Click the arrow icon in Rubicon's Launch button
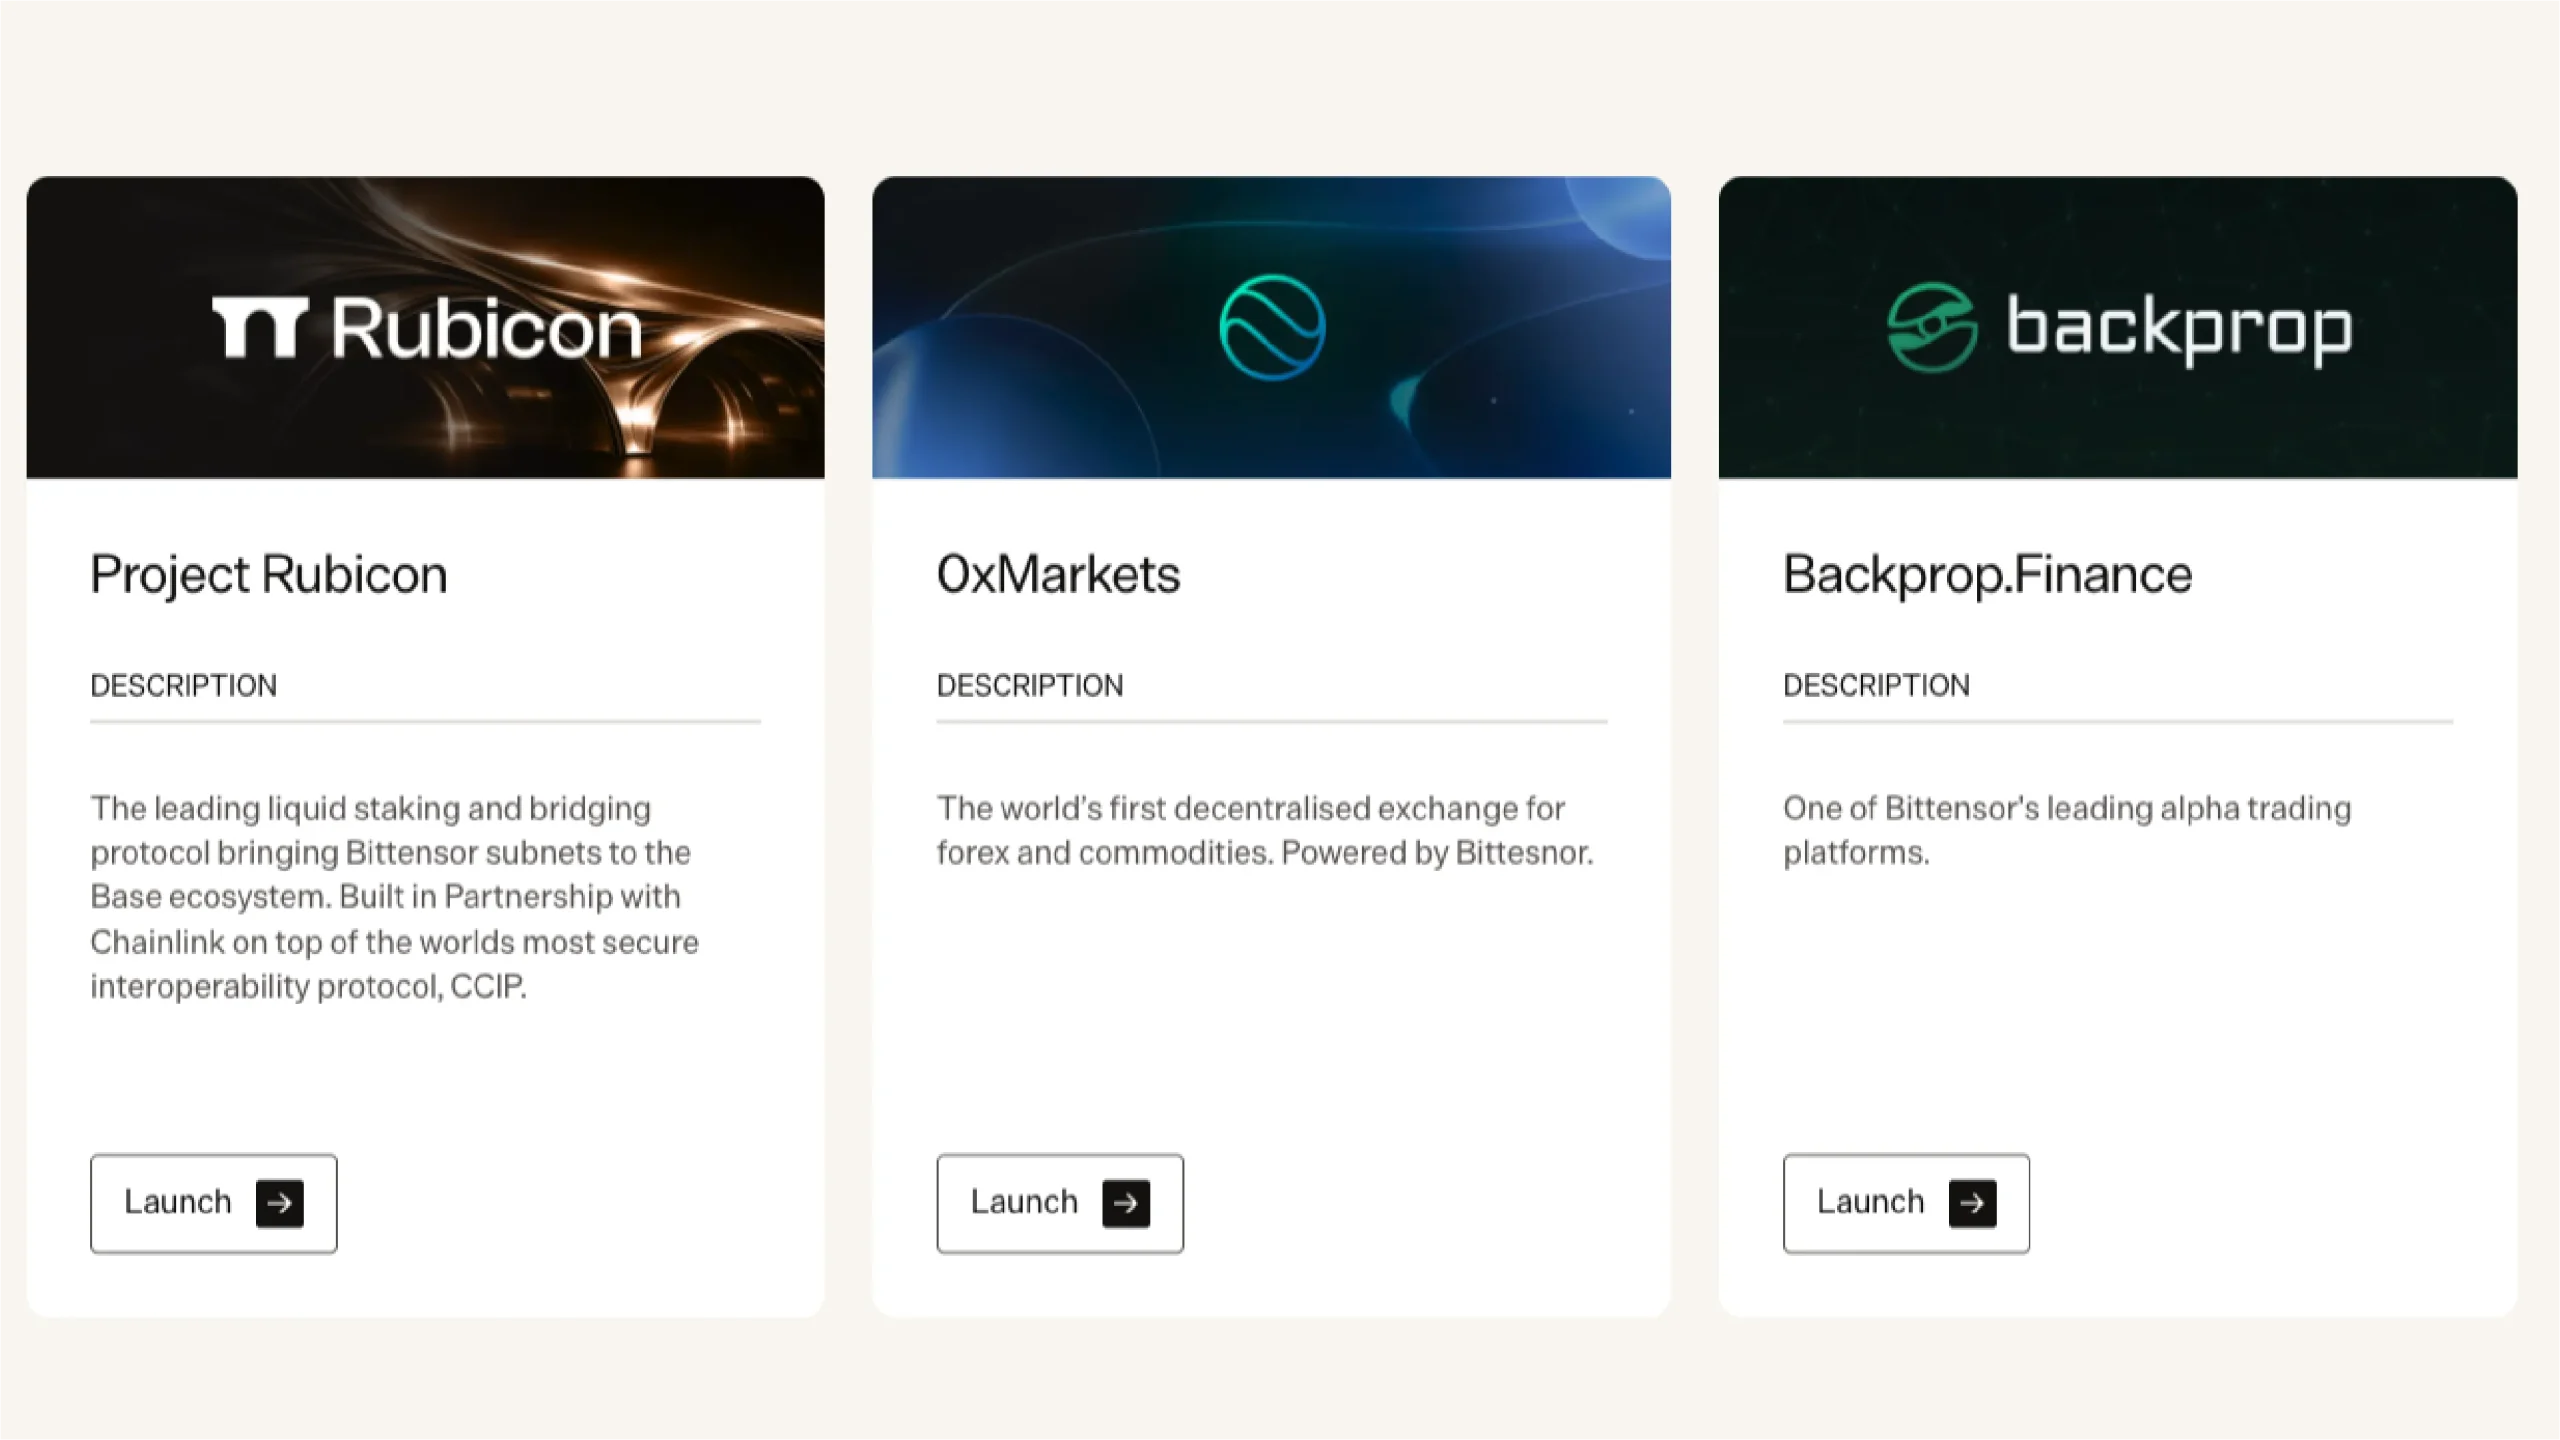This screenshot has width=2560, height=1440. click(x=280, y=1203)
